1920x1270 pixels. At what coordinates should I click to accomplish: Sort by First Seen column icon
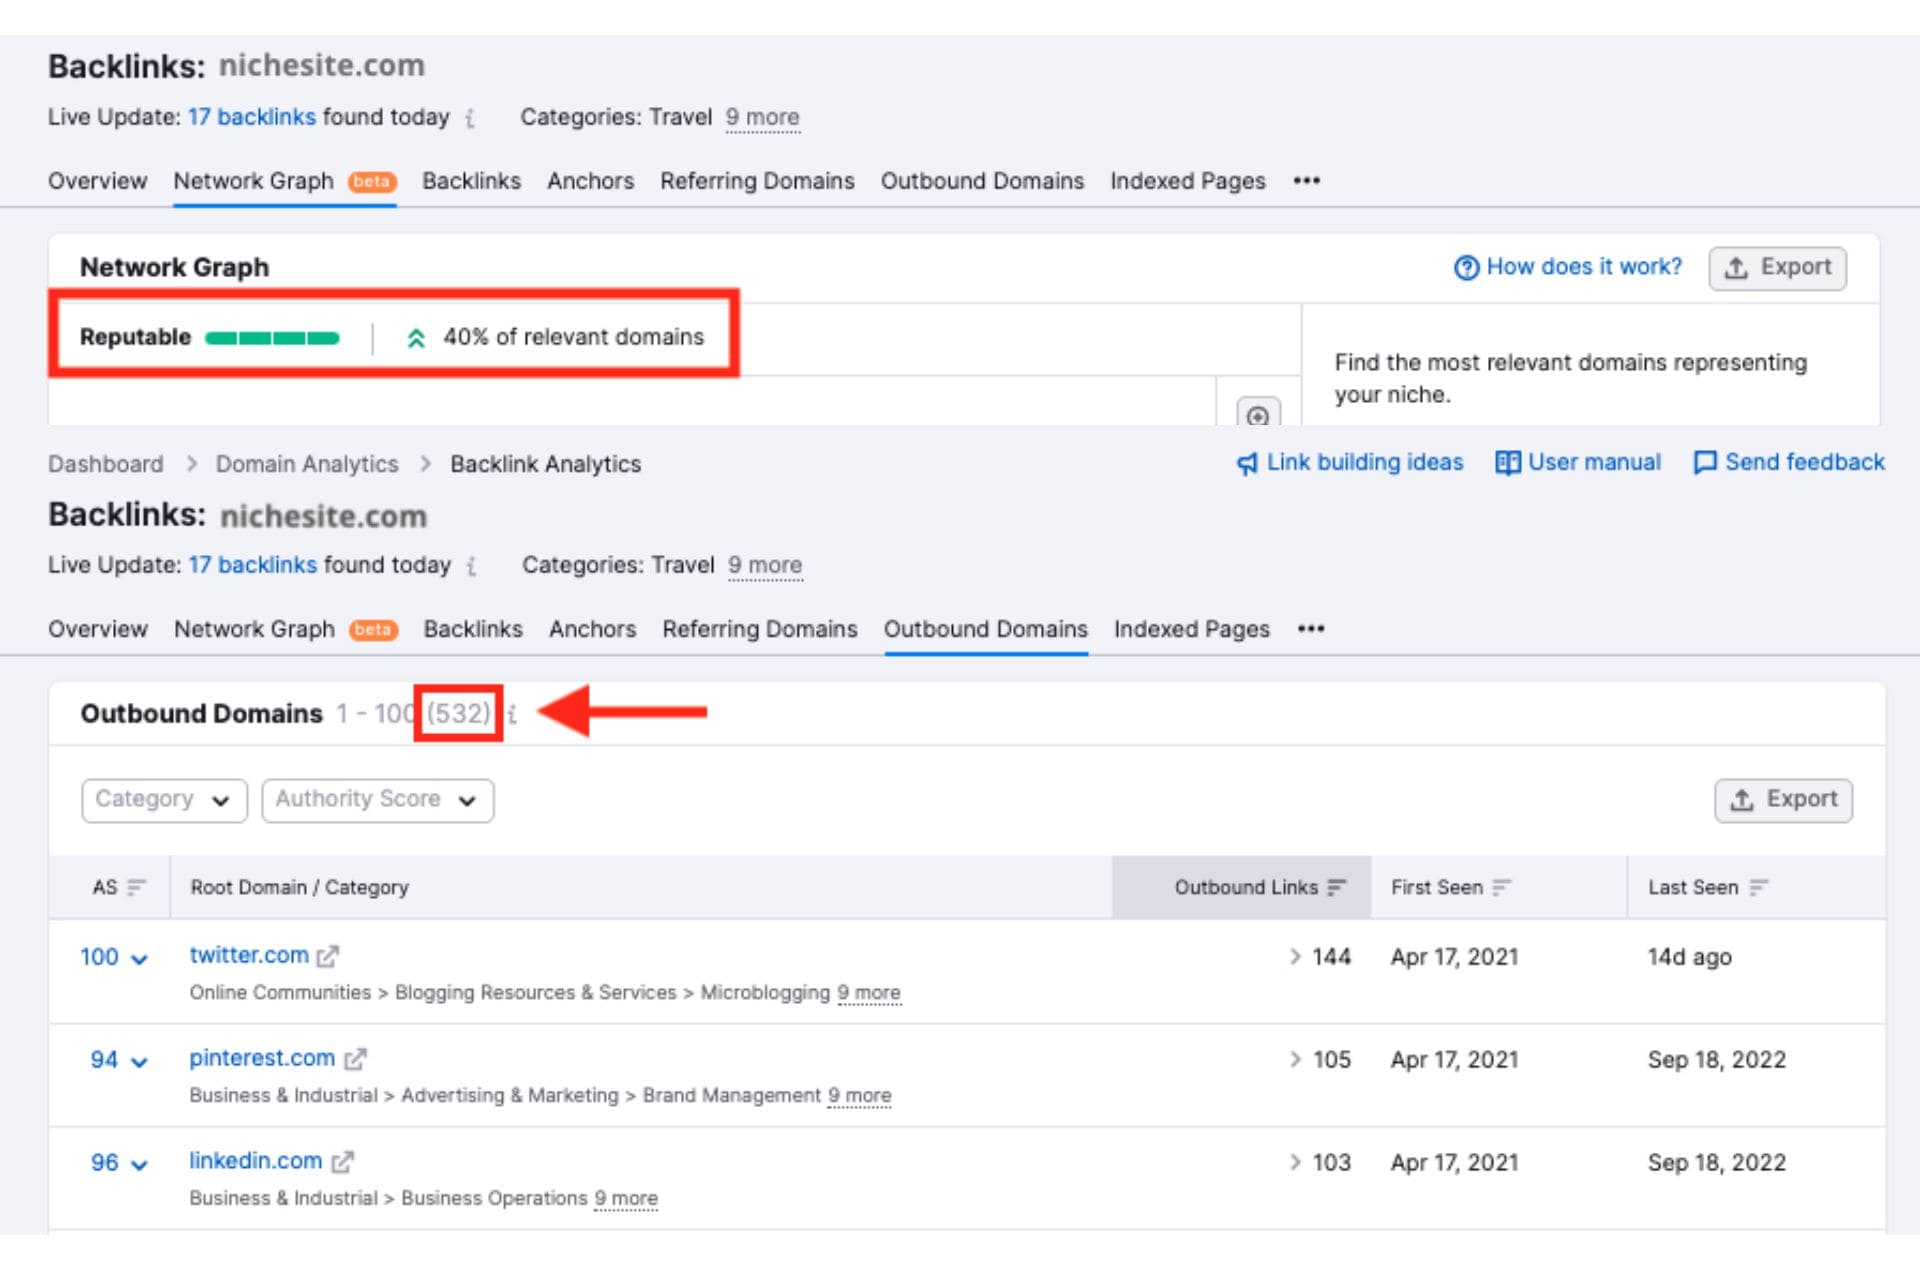[x=1501, y=887]
